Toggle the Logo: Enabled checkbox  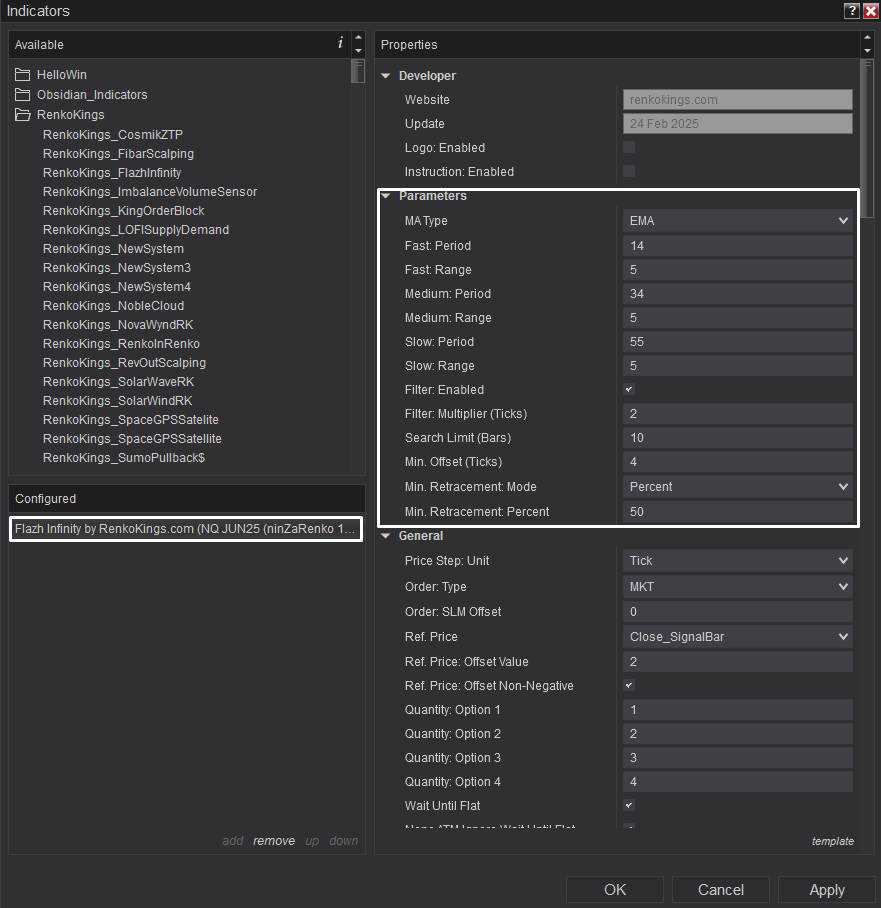[629, 147]
